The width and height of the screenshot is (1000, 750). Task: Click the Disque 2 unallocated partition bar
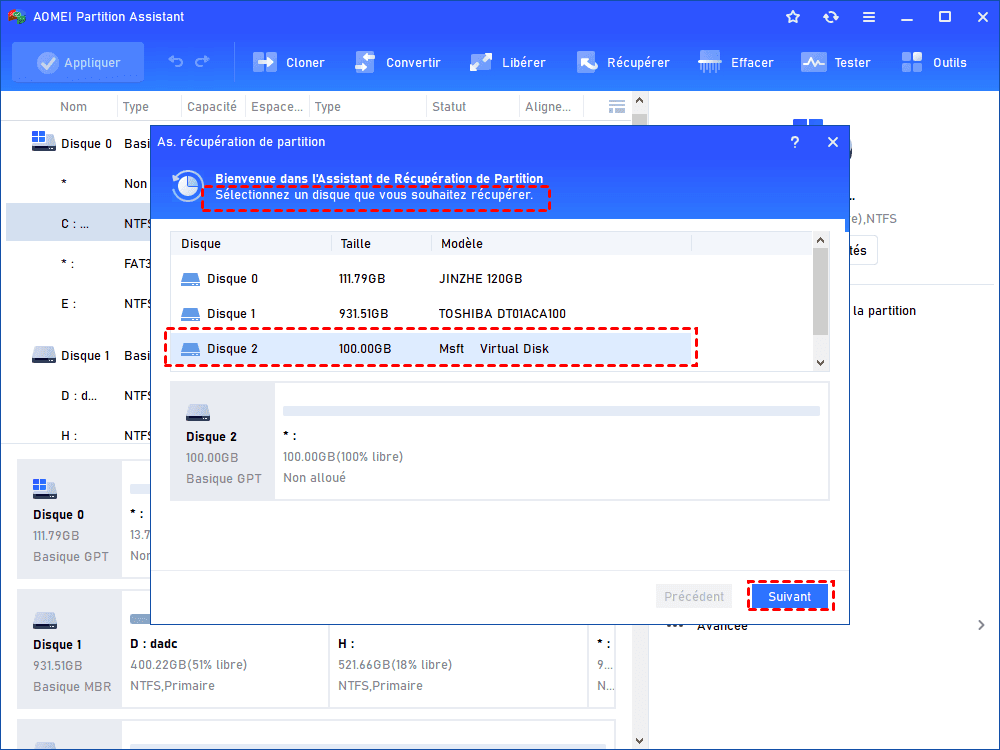(x=551, y=411)
